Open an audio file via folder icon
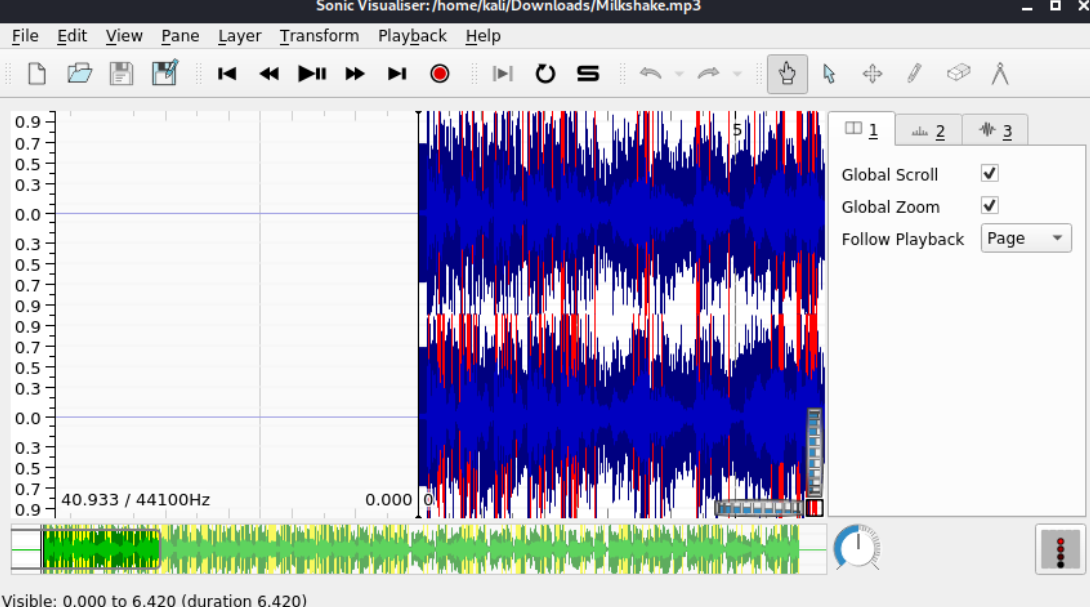Image resolution: width=1090 pixels, height=607 pixels. click(79, 74)
